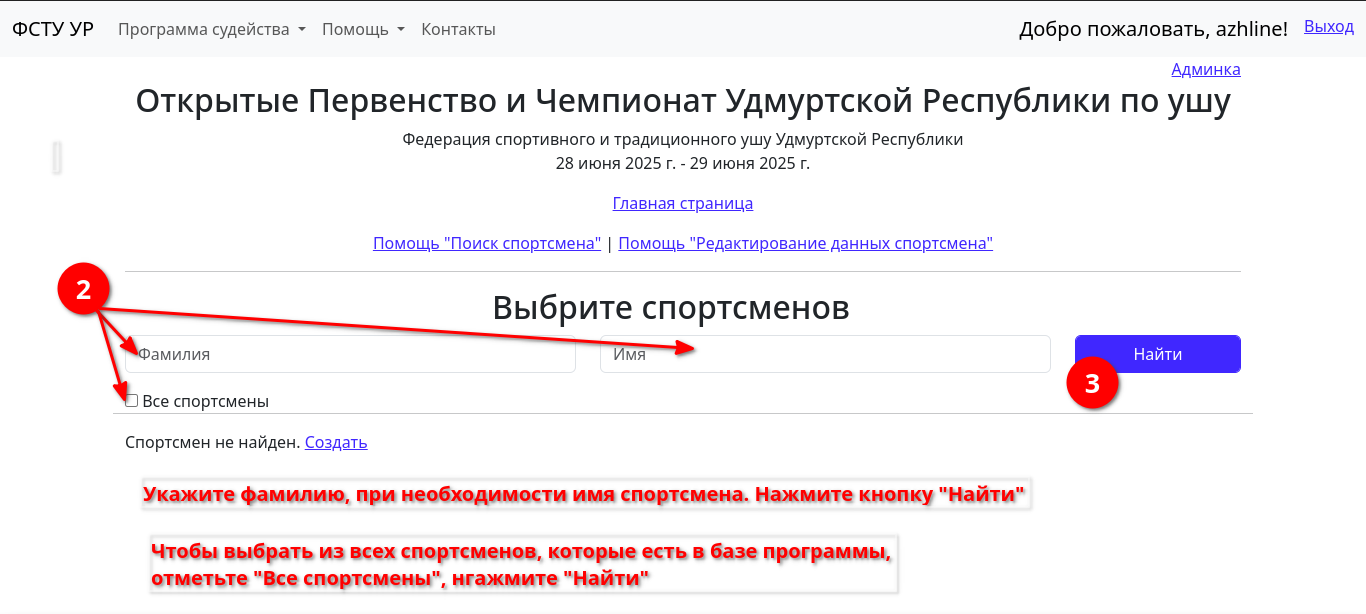Click the "ФСТУ УР" brand link
Screen dimensions: 1366x614
pyautogui.click(x=53, y=29)
